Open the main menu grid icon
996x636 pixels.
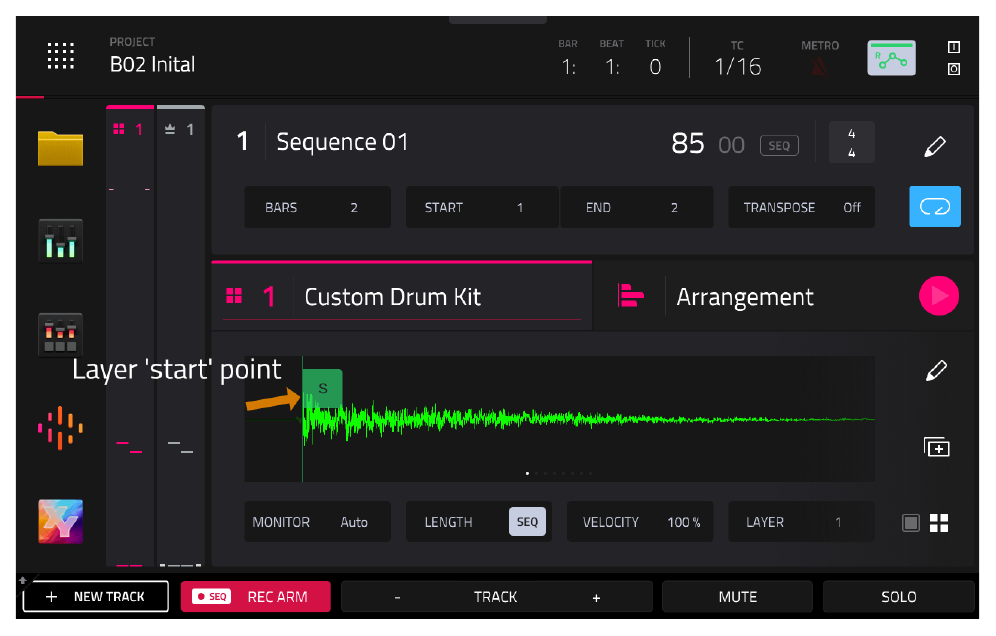tap(61, 56)
